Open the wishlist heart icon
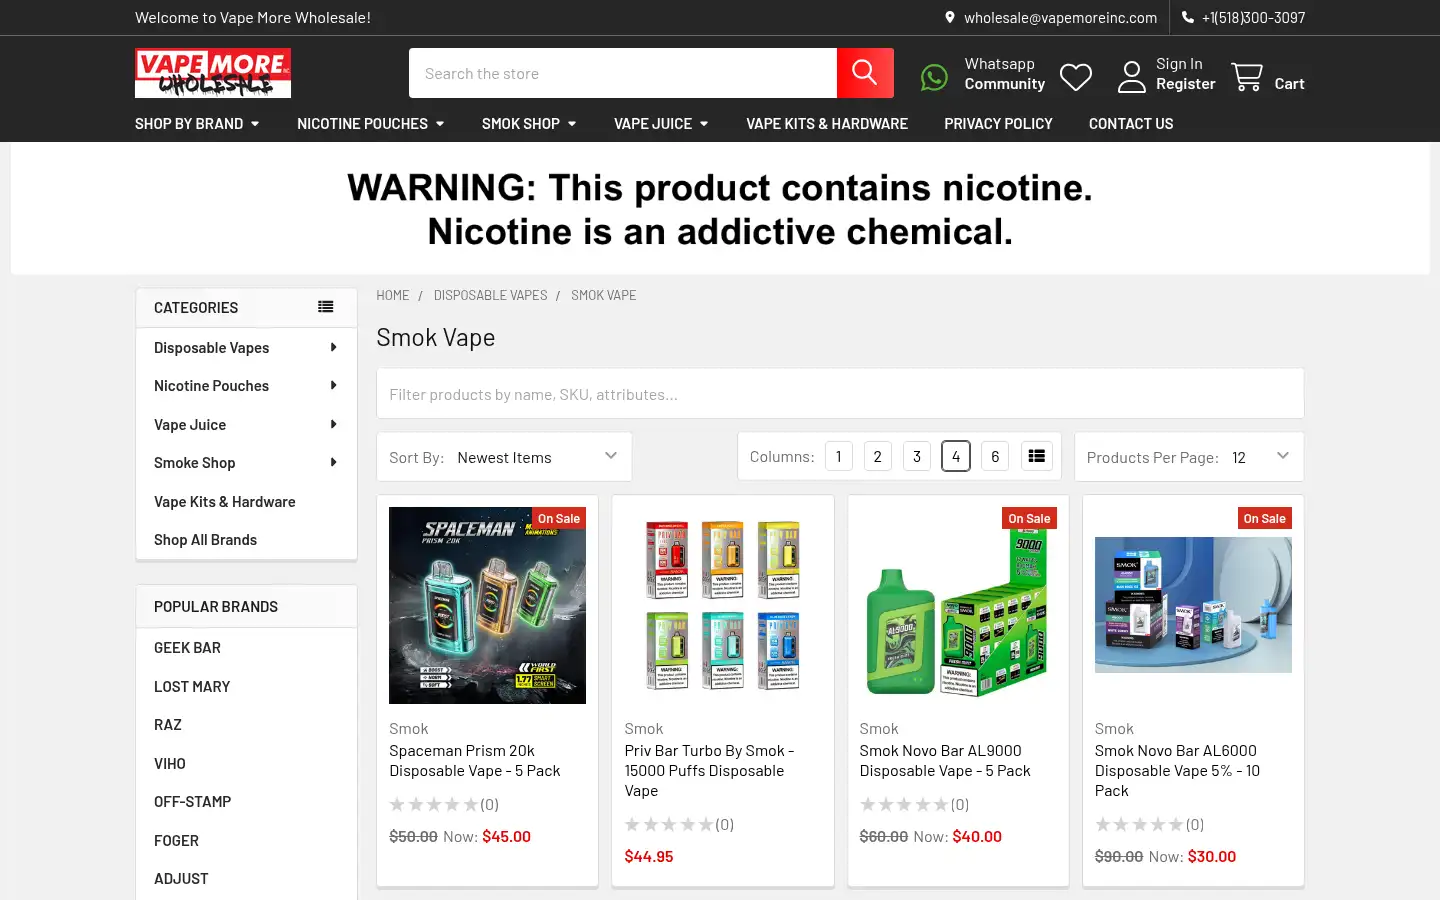Screen dimensions: 1440x900 point(1076,77)
